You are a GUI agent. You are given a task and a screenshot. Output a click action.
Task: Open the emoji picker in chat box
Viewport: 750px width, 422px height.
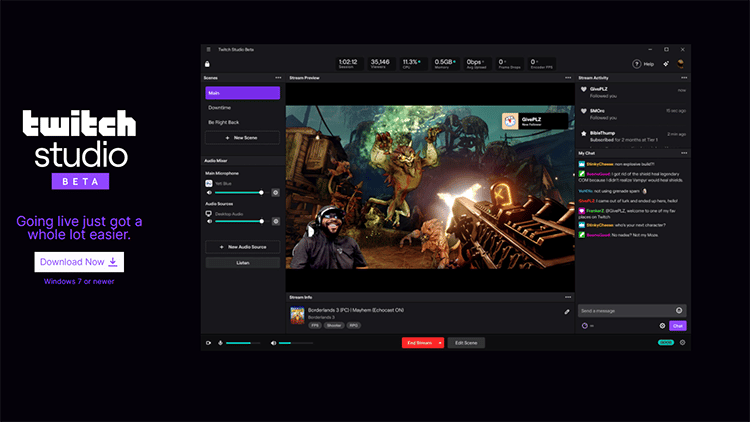679,310
